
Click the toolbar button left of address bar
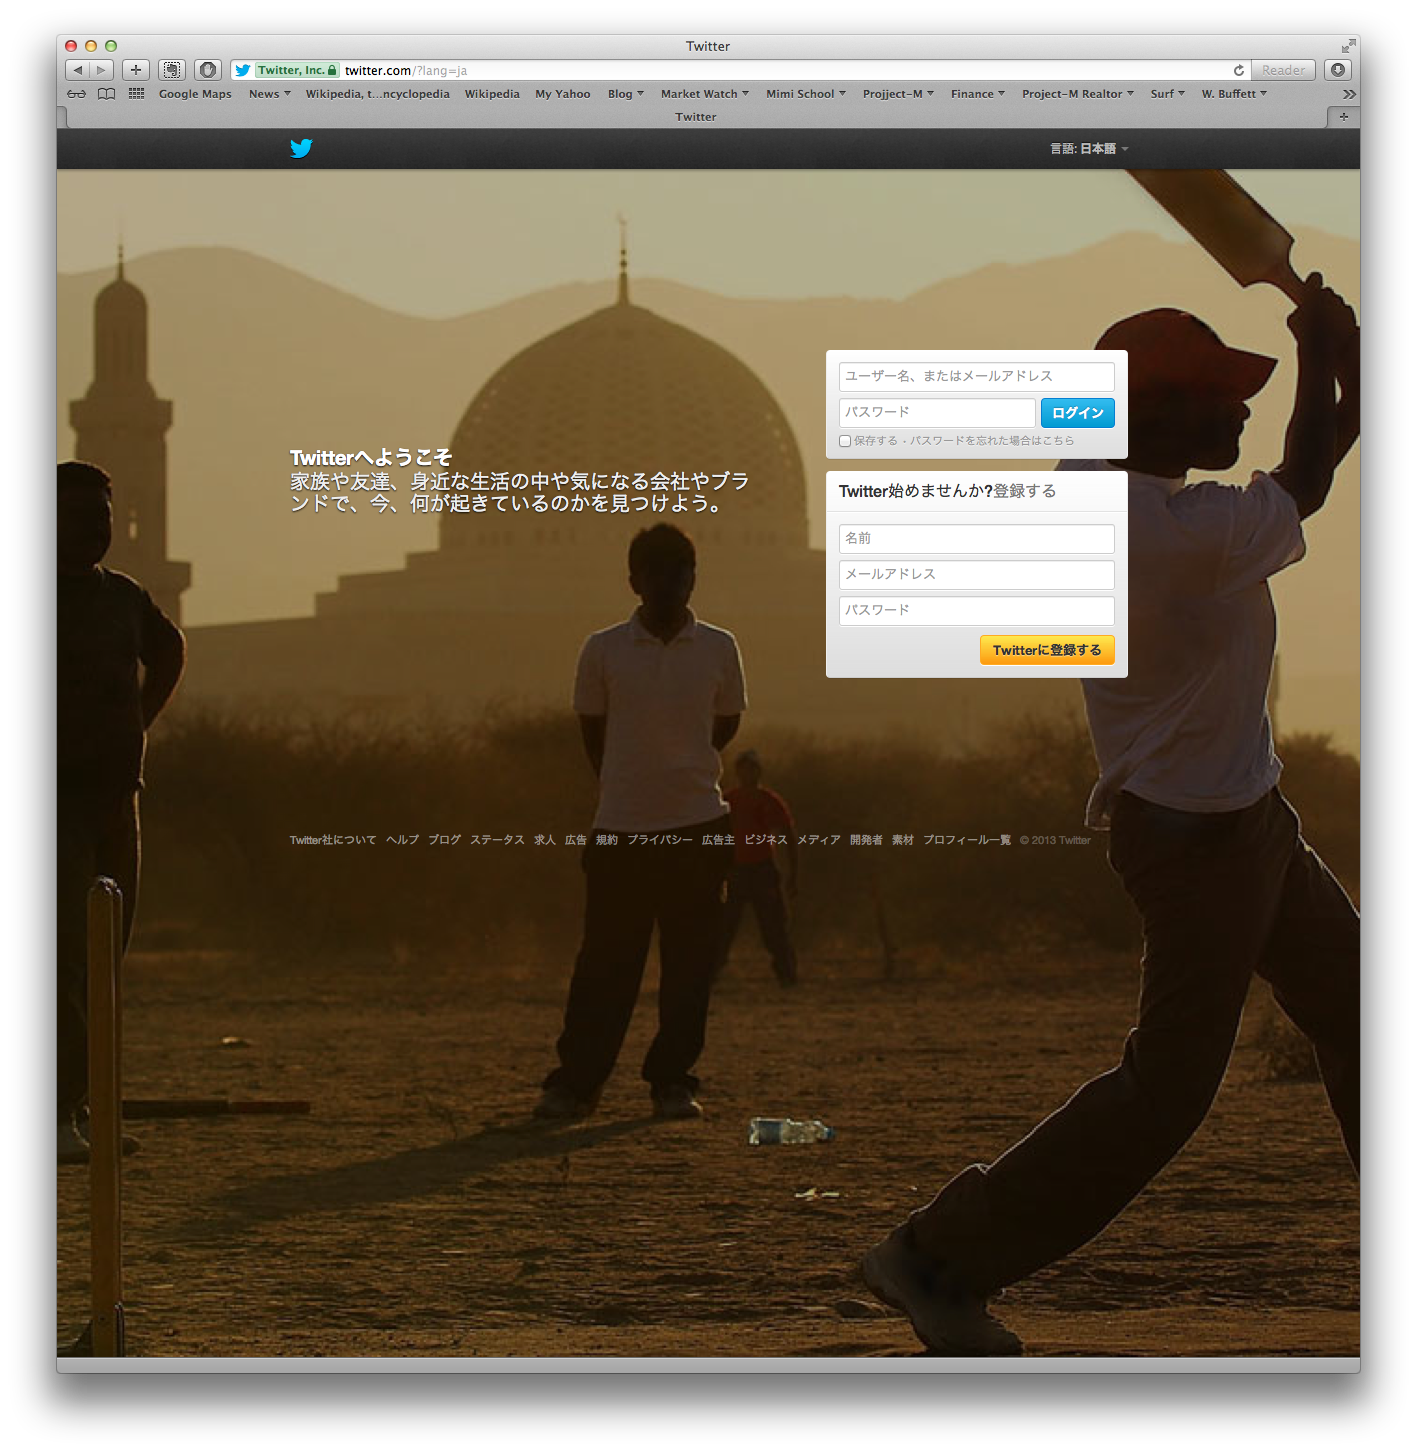coord(208,70)
